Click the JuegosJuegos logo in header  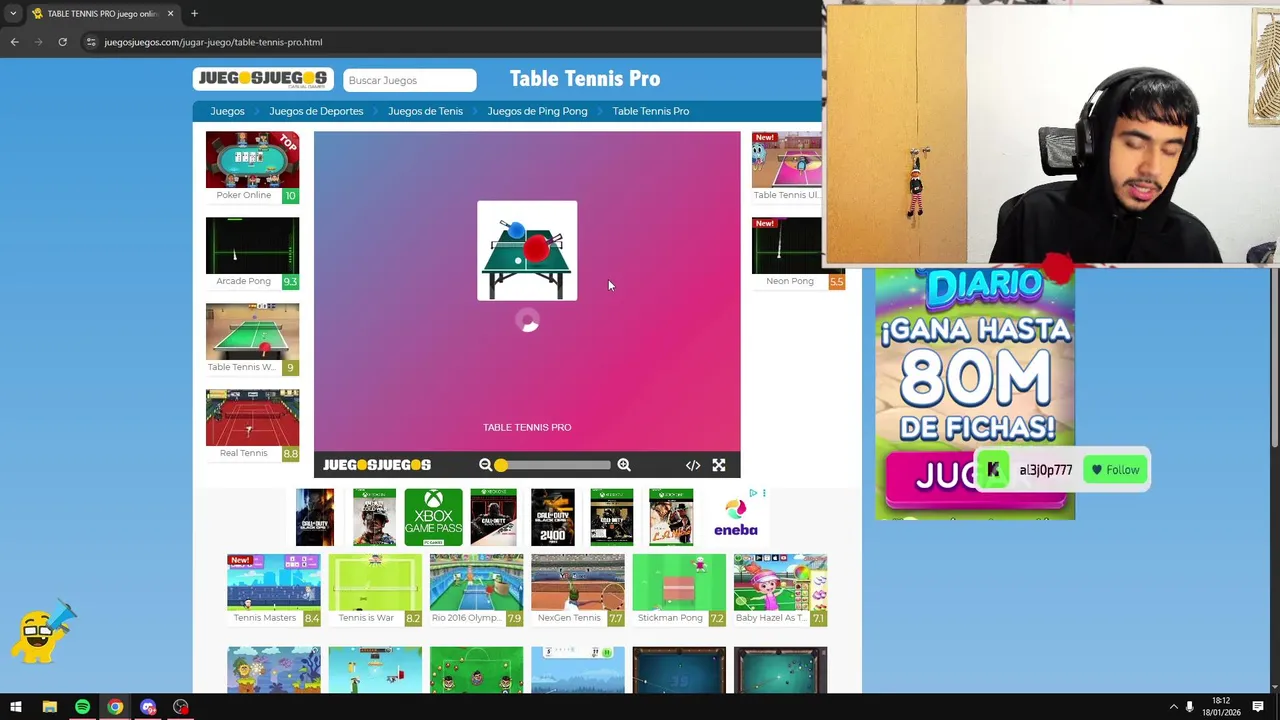pyautogui.click(x=263, y=79)
